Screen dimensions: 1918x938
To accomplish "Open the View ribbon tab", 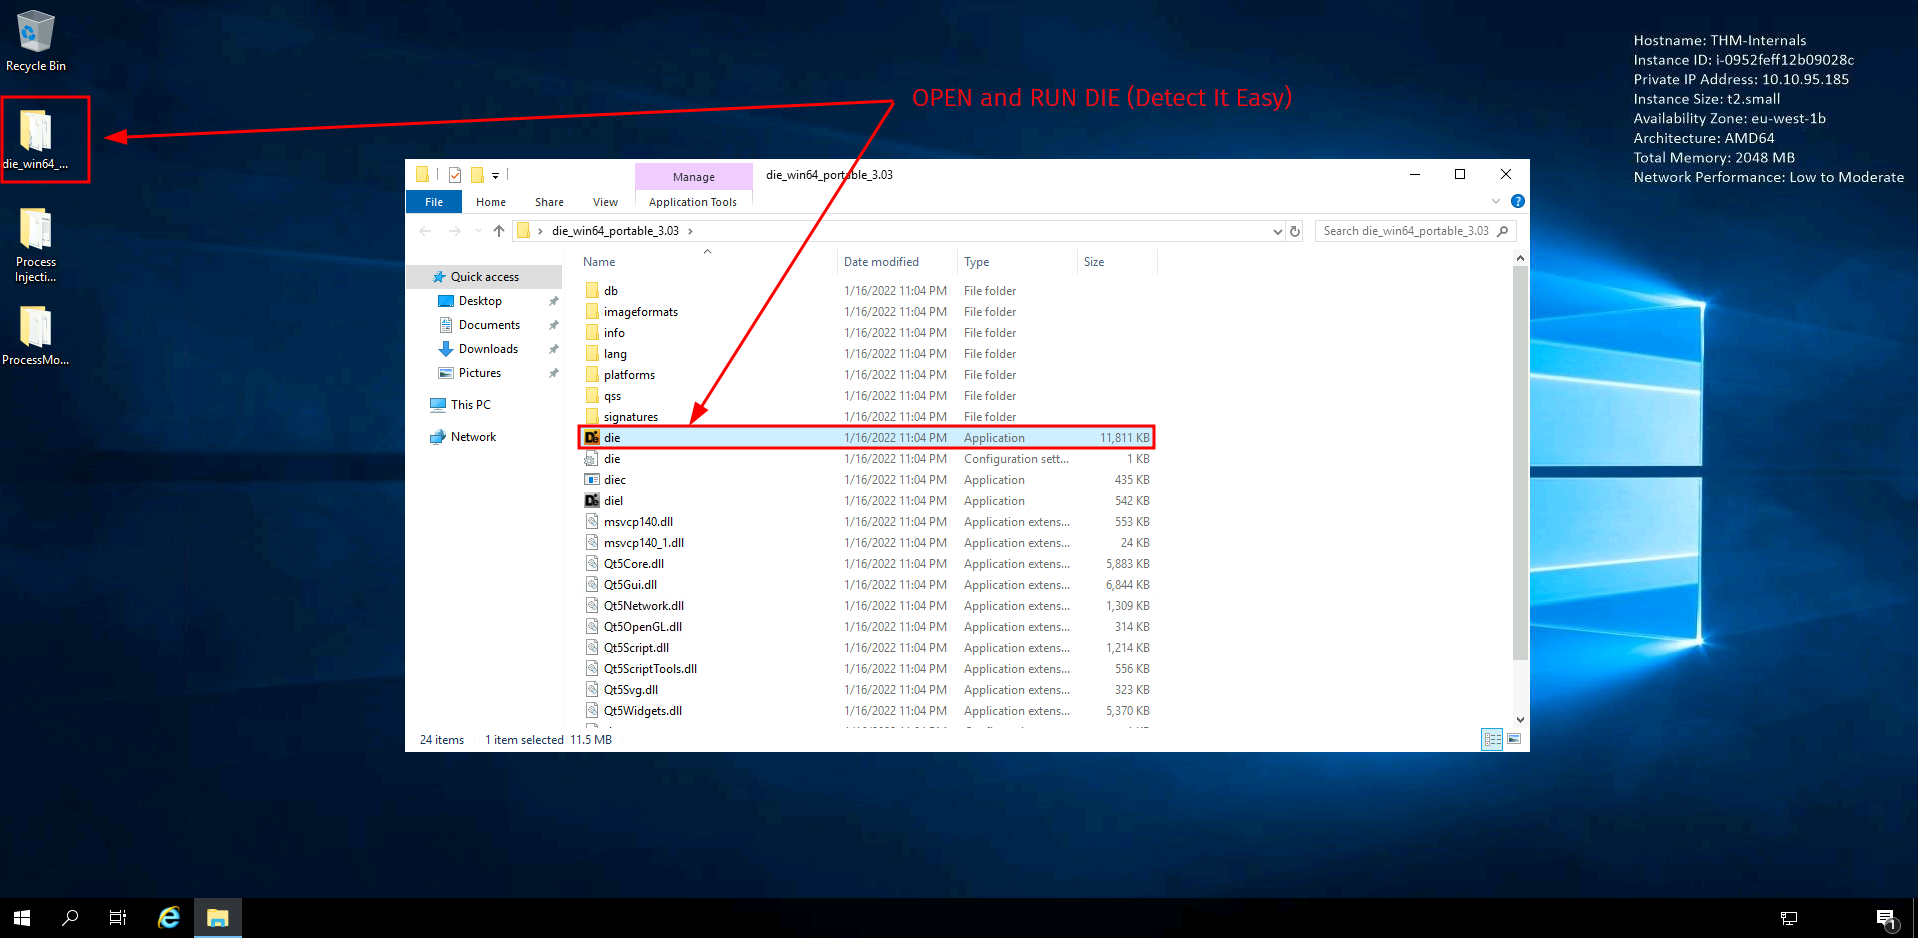I will tap(605, 202).
